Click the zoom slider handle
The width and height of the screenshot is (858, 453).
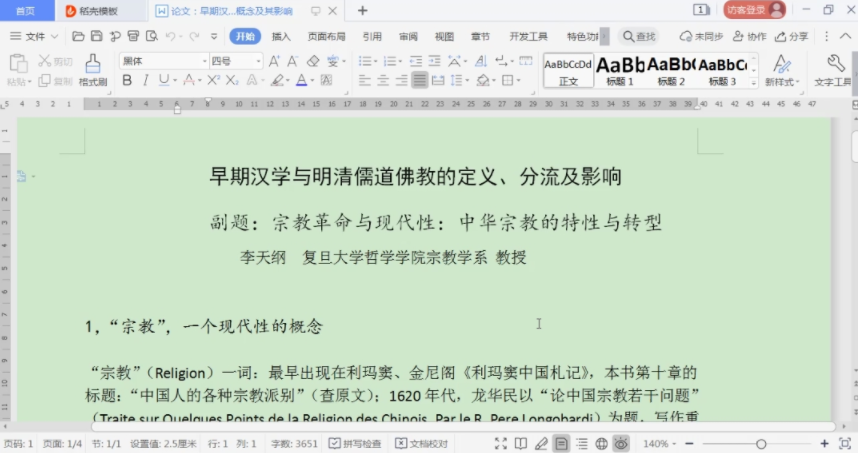761,444
